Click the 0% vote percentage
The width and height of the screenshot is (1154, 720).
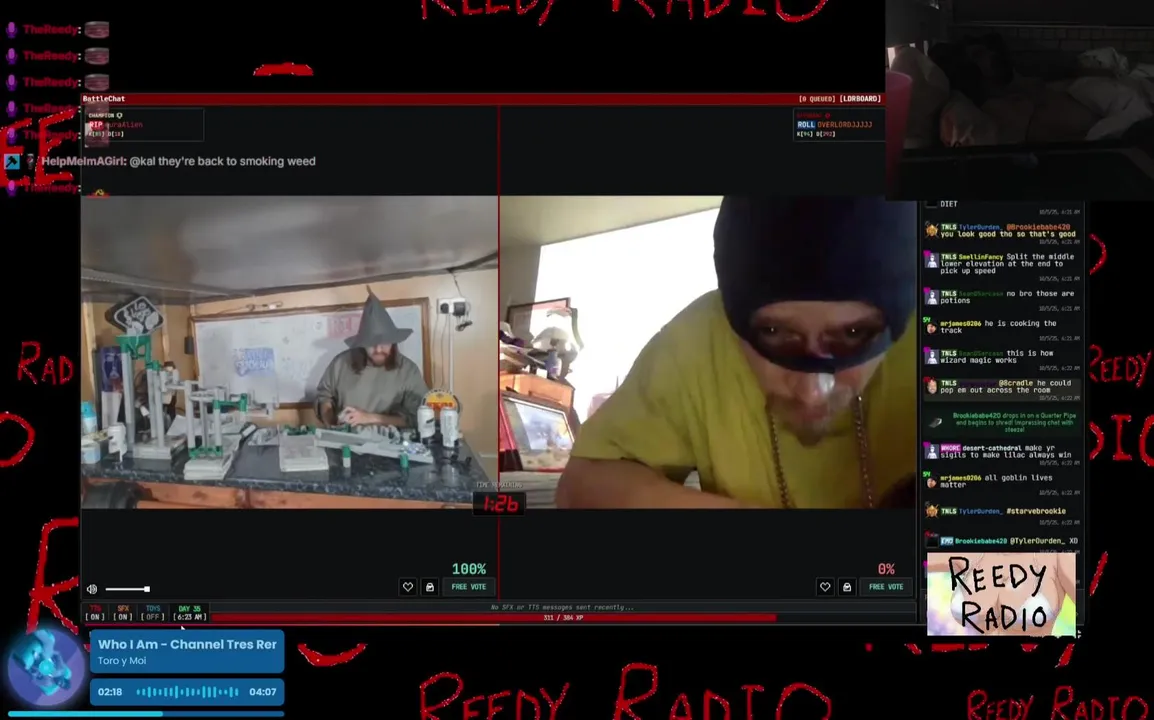[x=886, y=569]
